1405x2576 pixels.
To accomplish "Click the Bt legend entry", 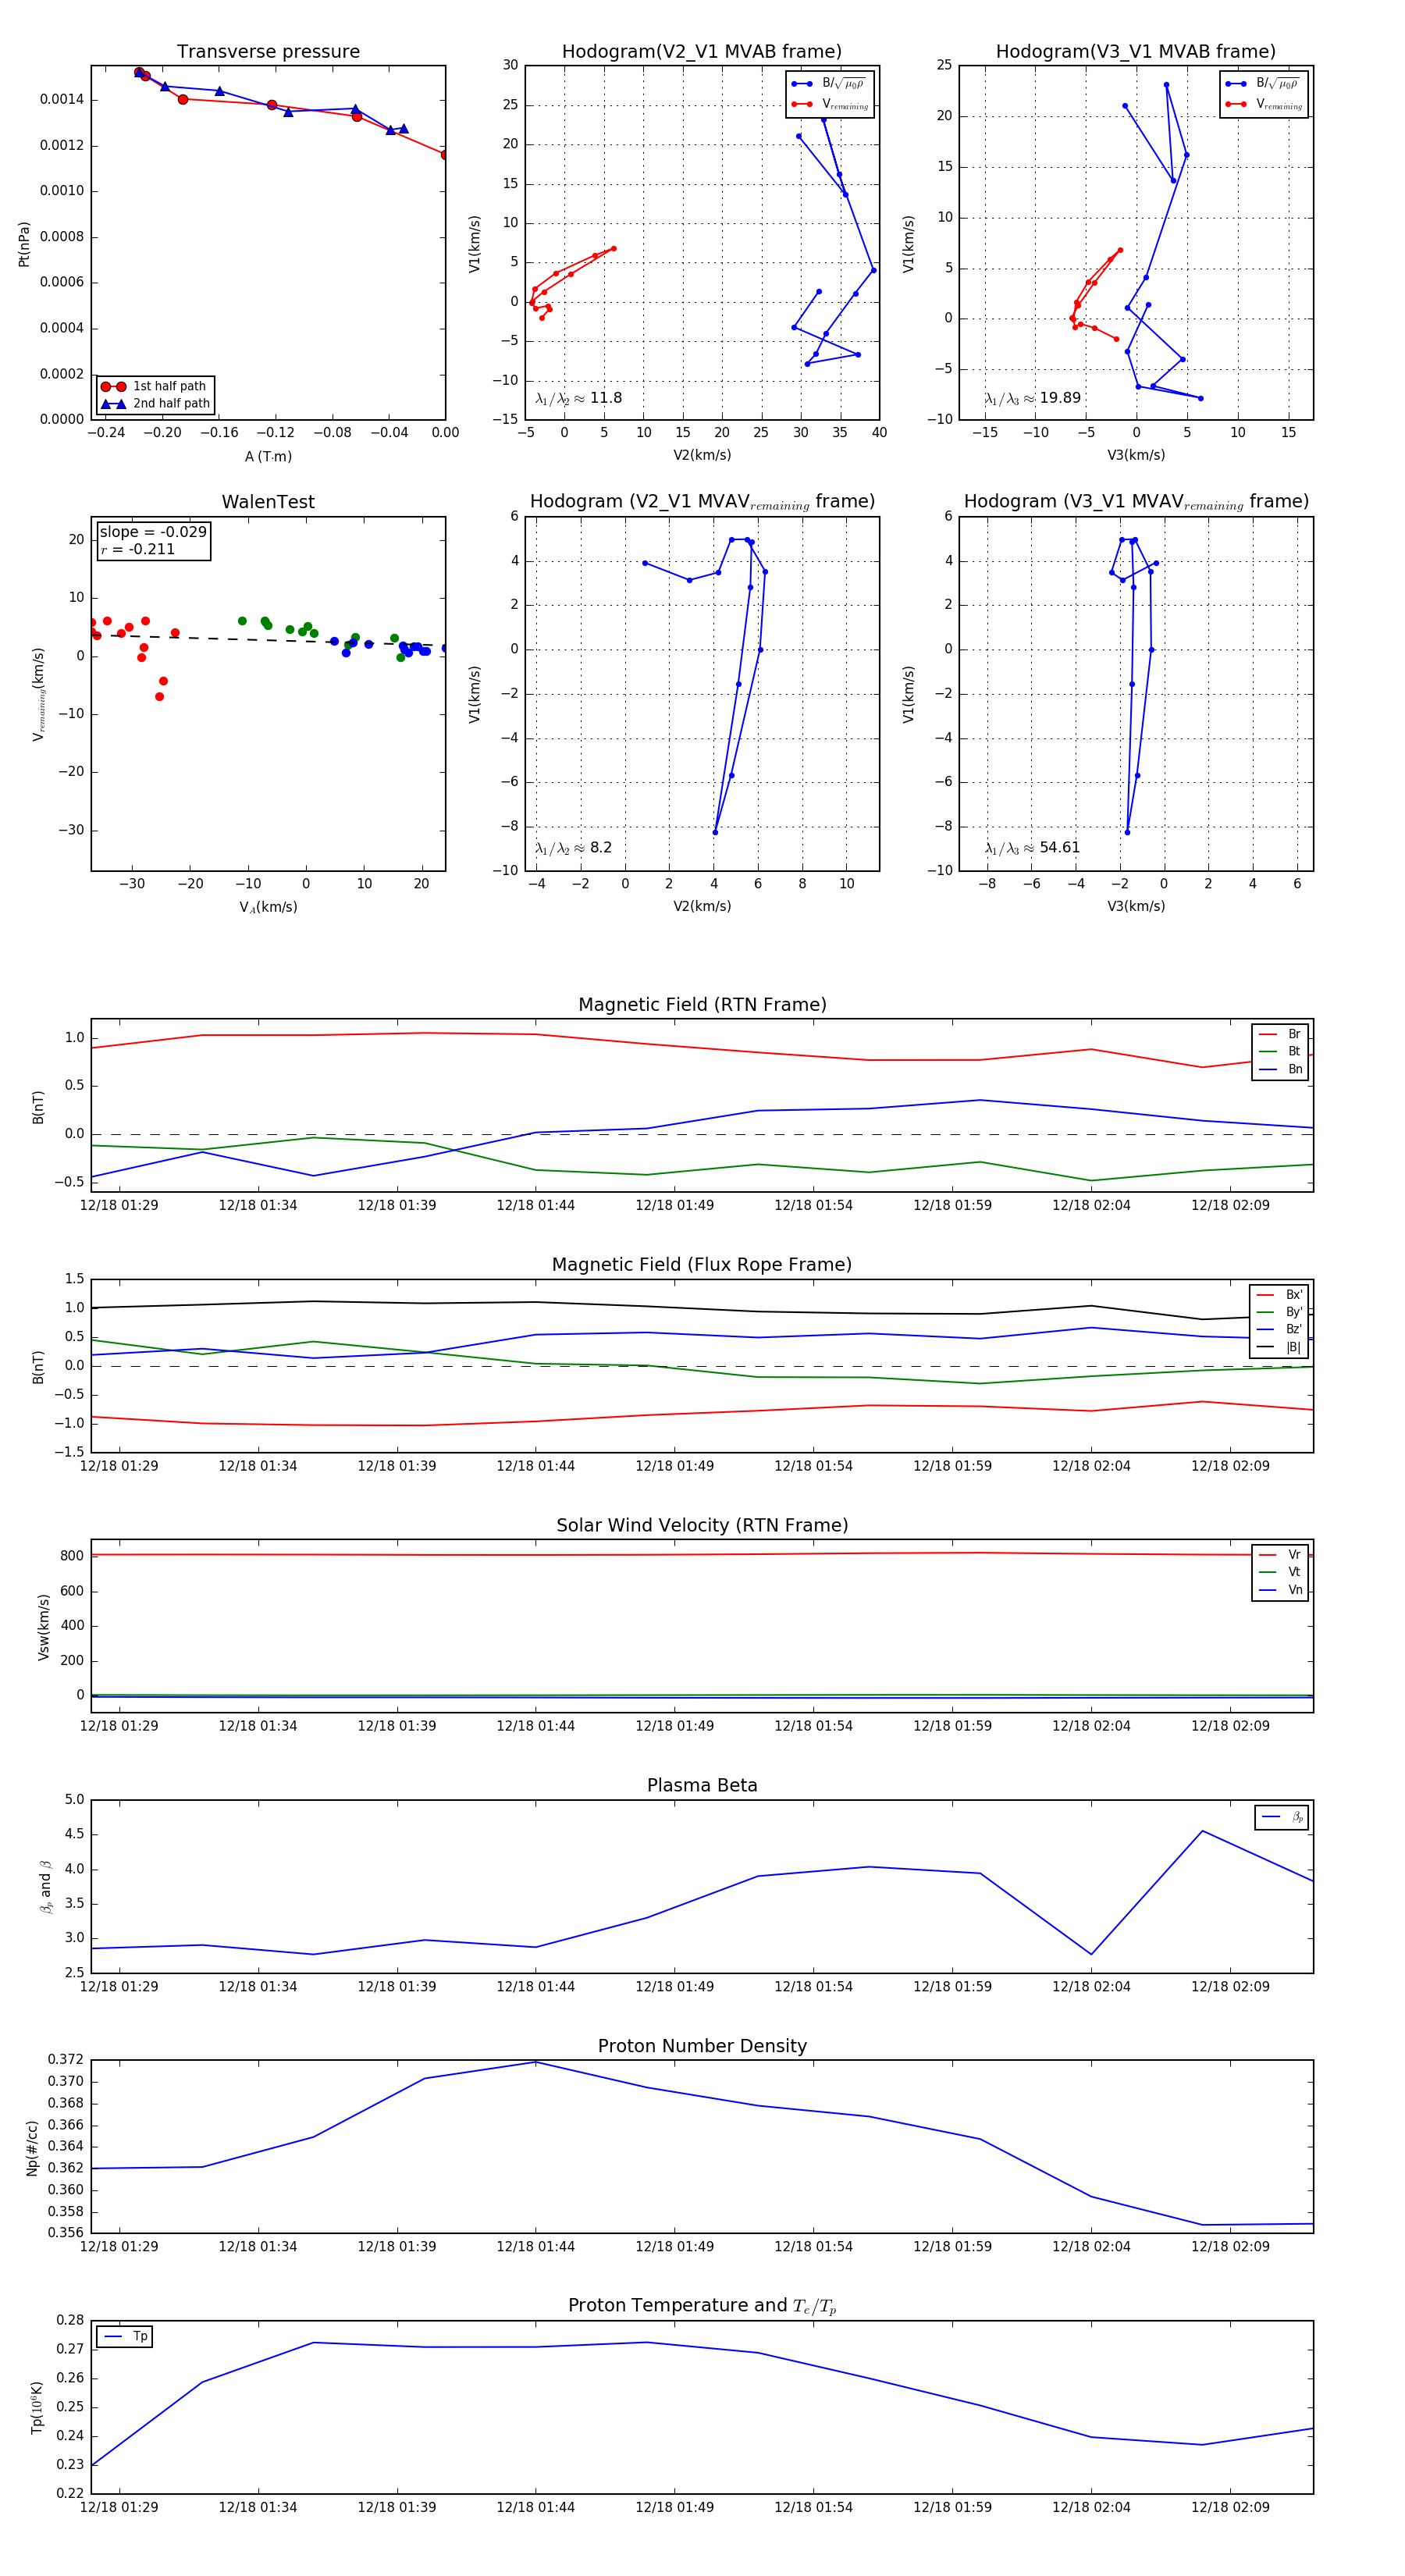I will (x=1280, y=1051).
